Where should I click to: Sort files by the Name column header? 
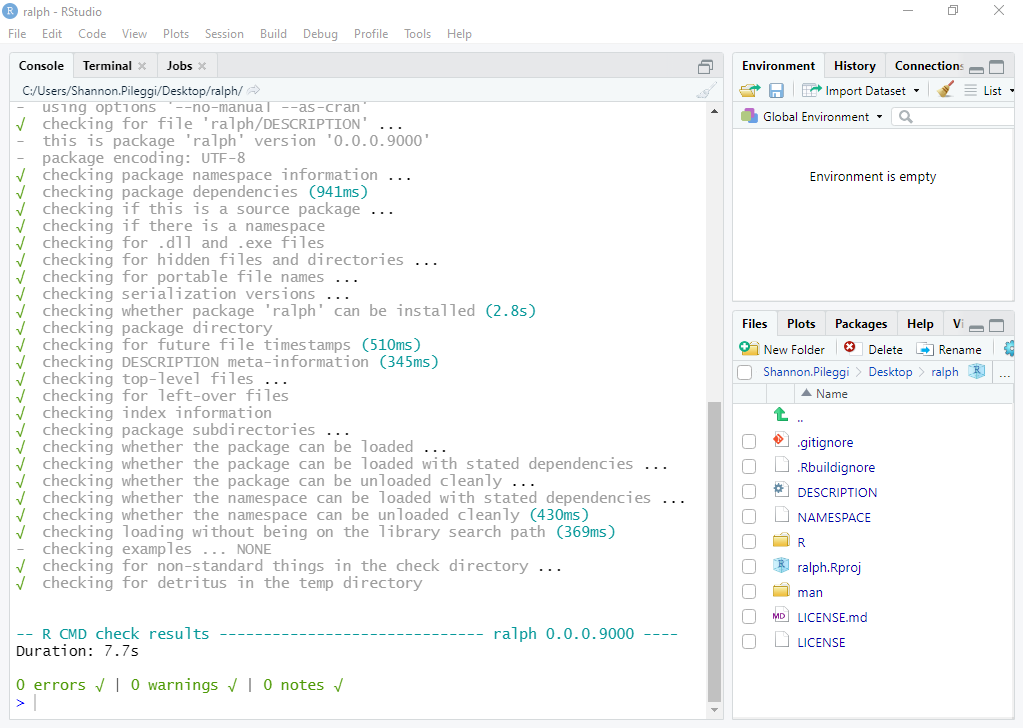coord(831,394)
